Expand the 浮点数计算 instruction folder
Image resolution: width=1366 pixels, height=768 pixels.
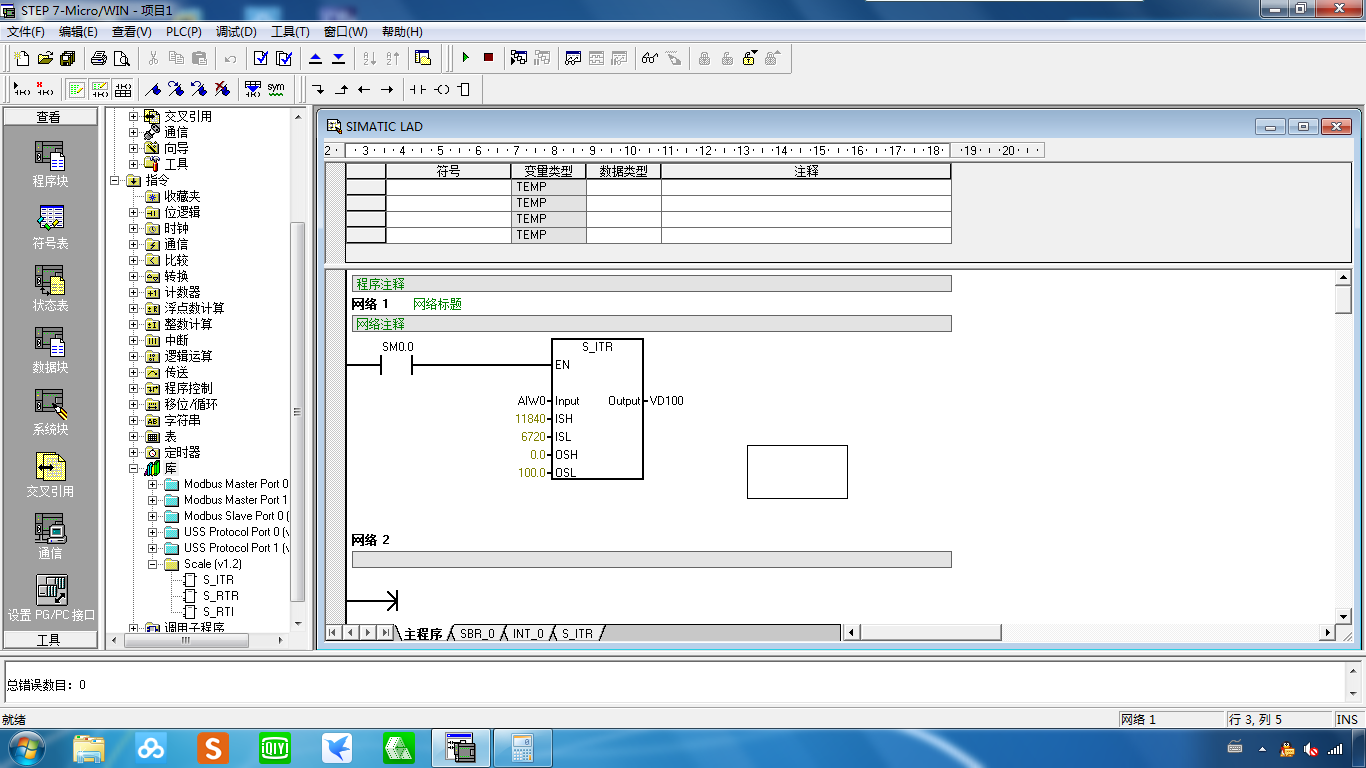tap(134, 308)
